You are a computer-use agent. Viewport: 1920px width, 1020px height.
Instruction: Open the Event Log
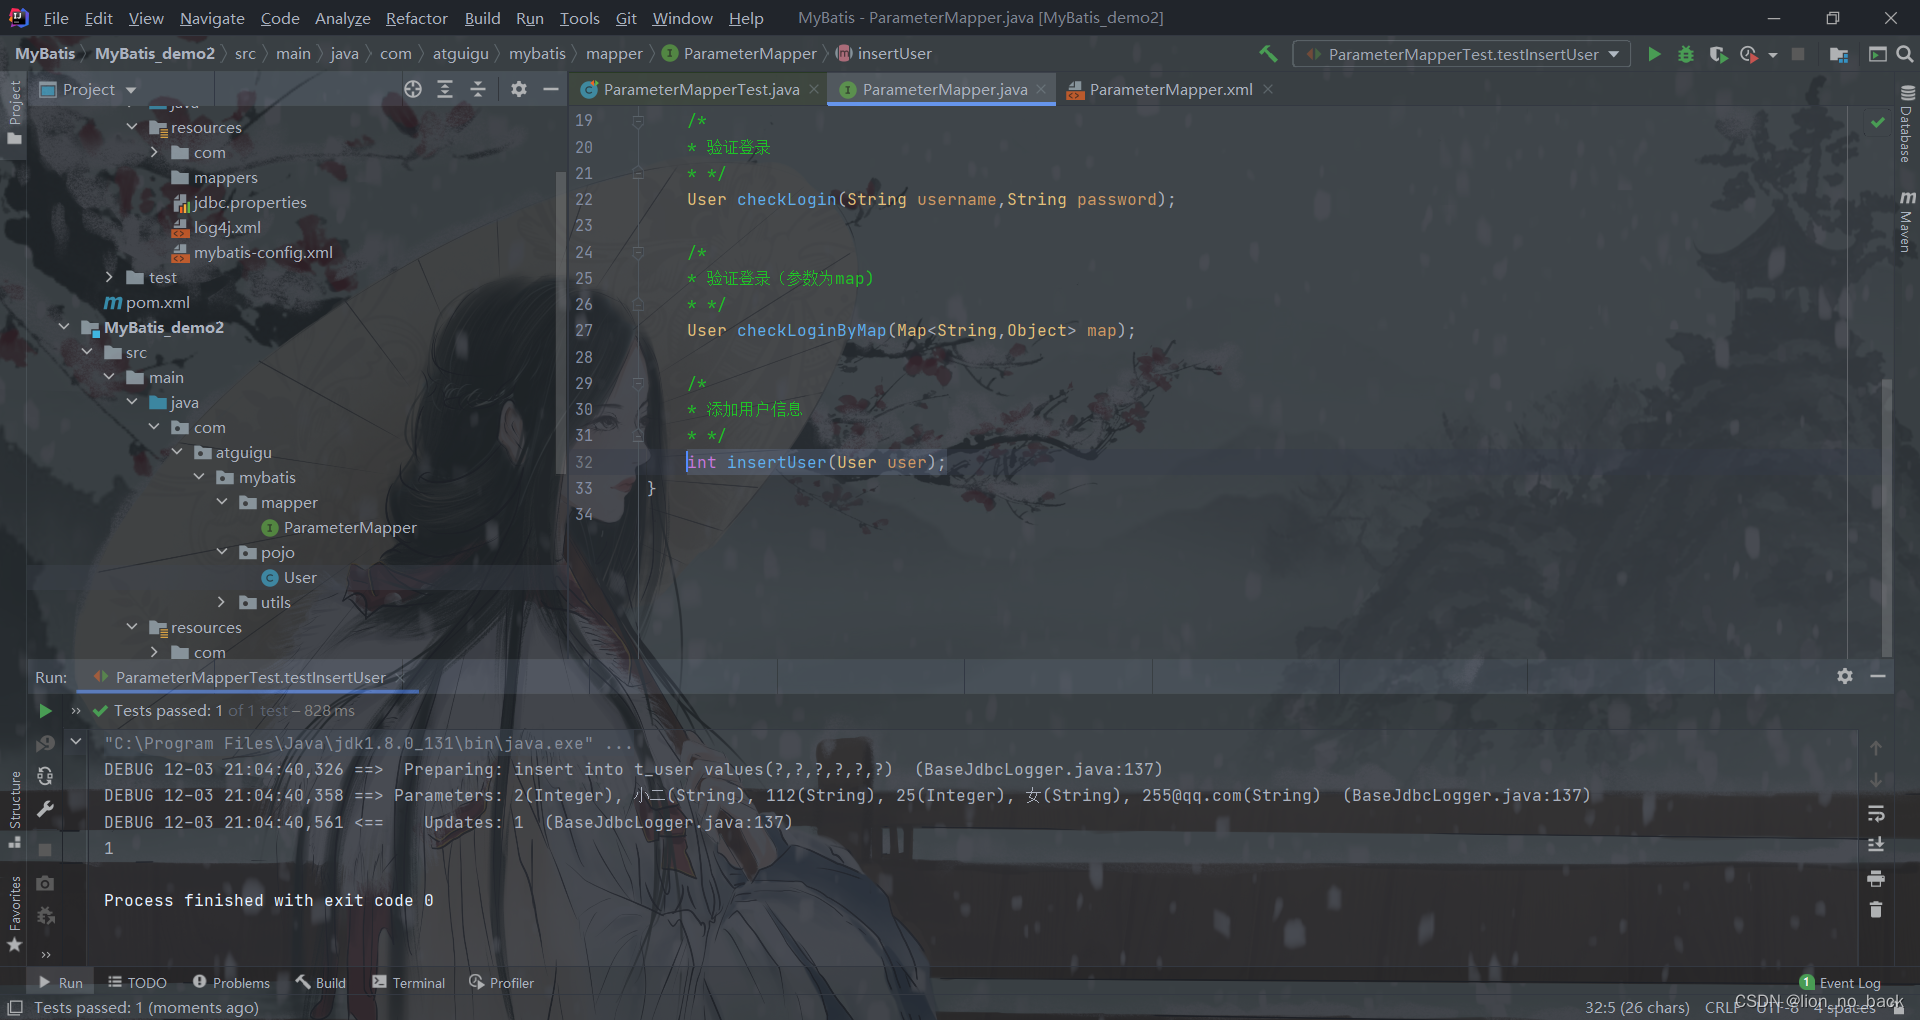click(x=1840, y=983)
